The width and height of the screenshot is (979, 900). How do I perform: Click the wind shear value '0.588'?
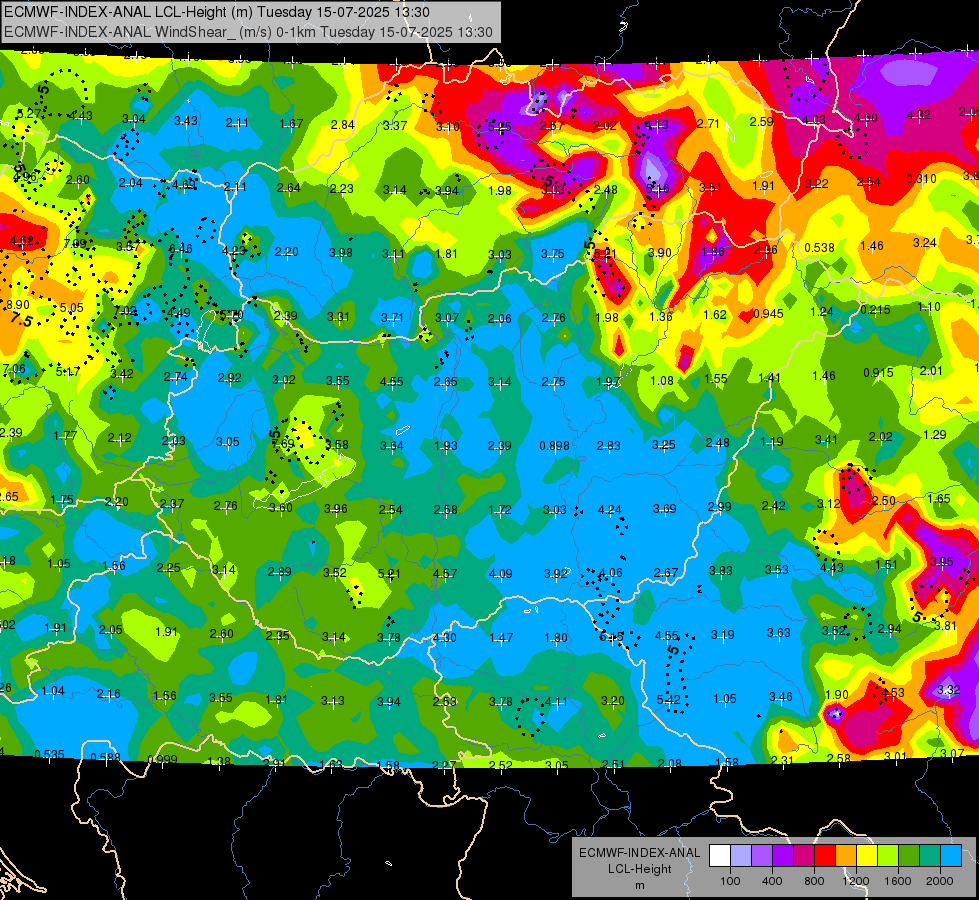pyautogui.click(x=106, y=758)
